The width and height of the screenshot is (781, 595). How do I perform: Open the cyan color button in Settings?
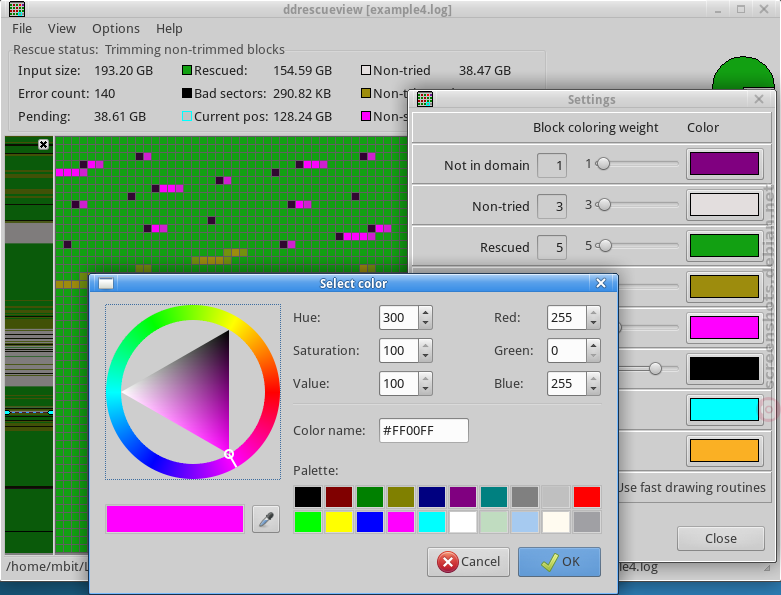pyautogui.click(x=724, y=409)
